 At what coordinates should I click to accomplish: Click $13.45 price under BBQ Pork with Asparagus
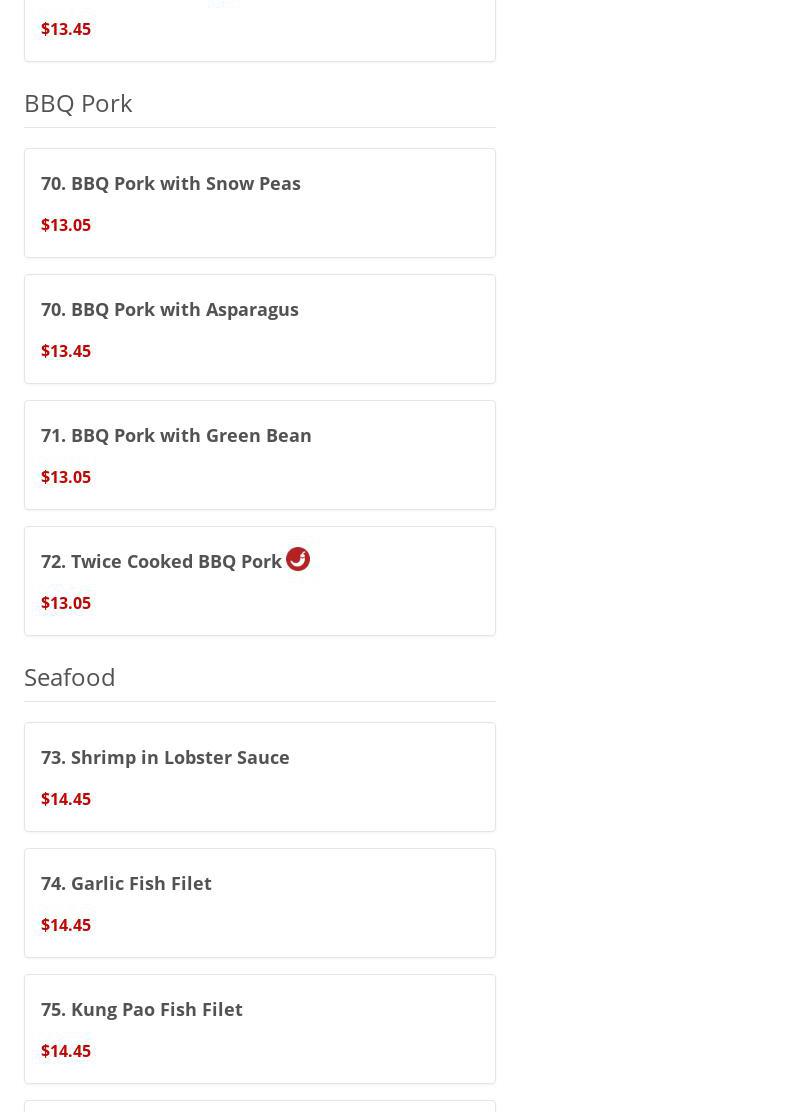tap(66, 351)
